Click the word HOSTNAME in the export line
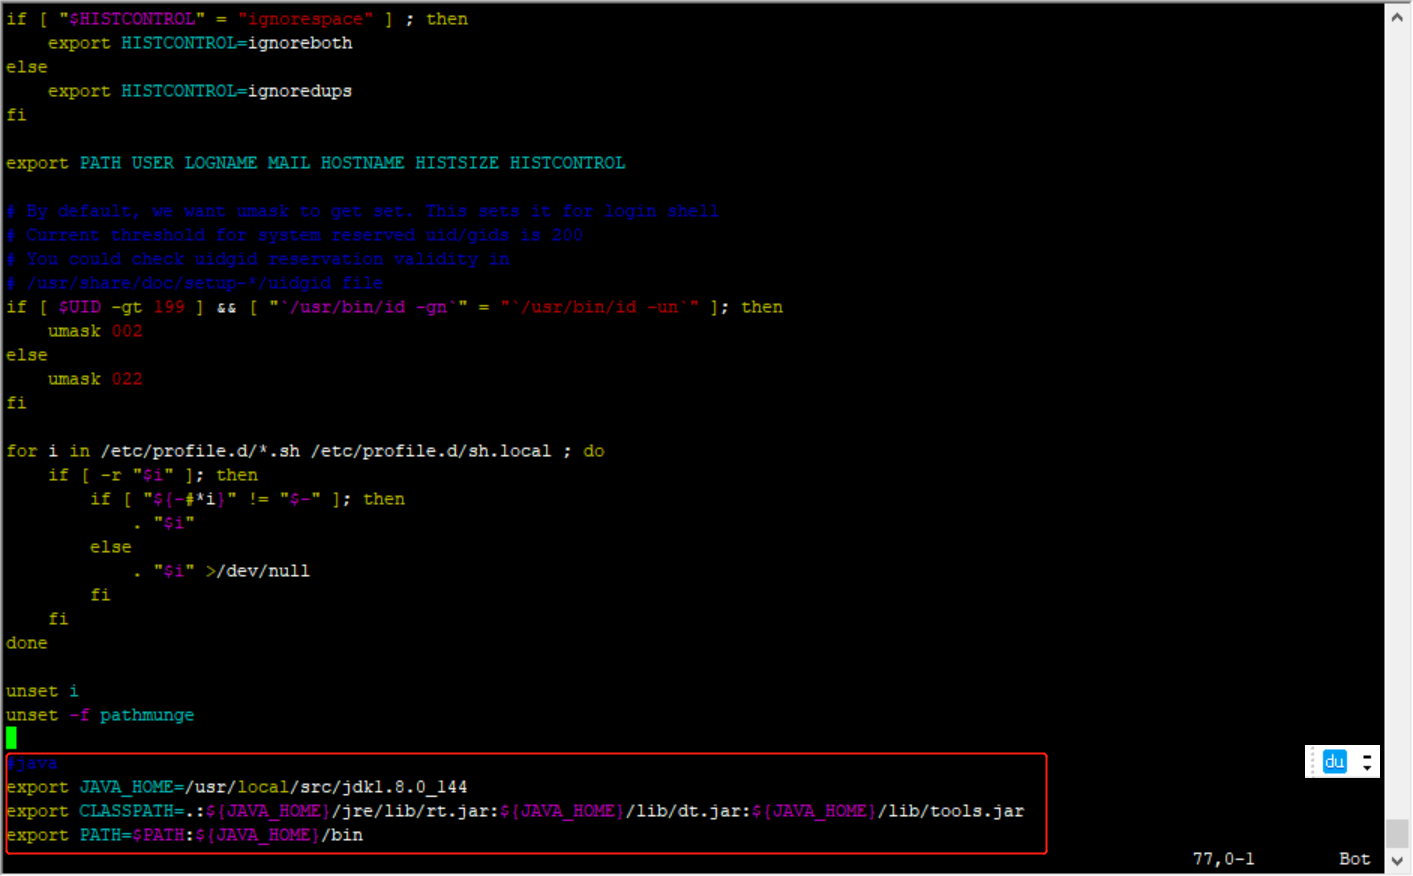This screenshot has width=1413, height=876. pyautogui.click(x=362, y=163)
